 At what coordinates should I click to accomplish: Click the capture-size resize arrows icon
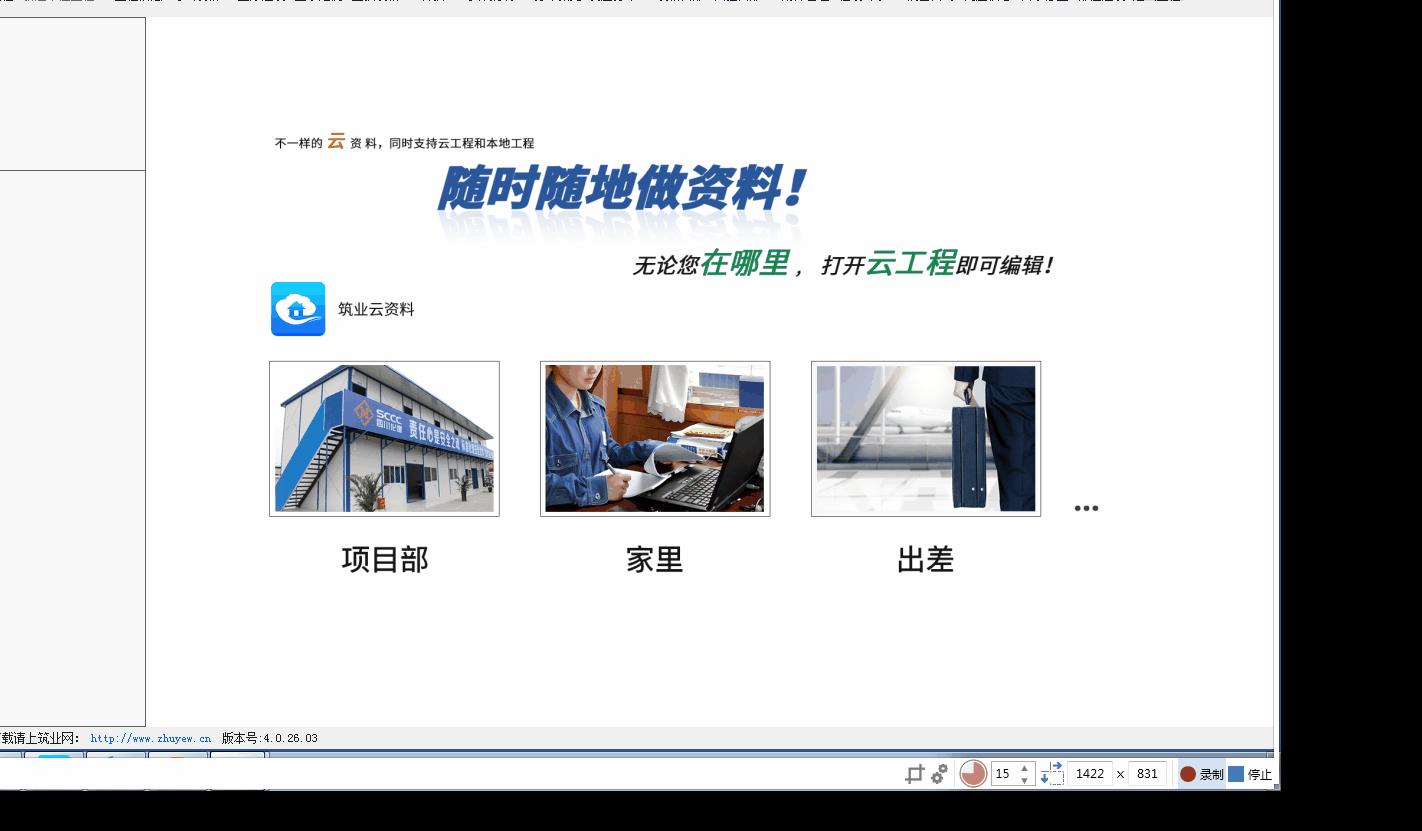1051,774
